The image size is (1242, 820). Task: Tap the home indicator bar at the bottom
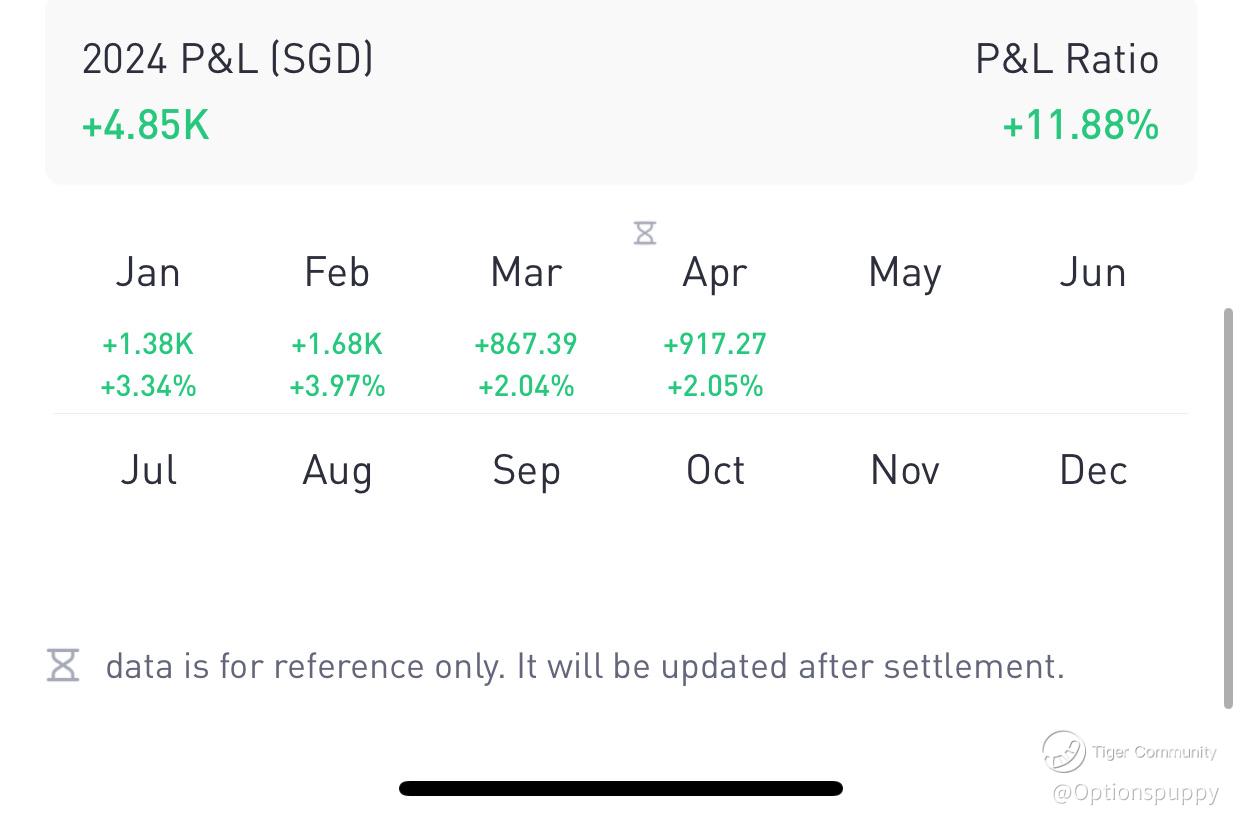tap(620, 788)
